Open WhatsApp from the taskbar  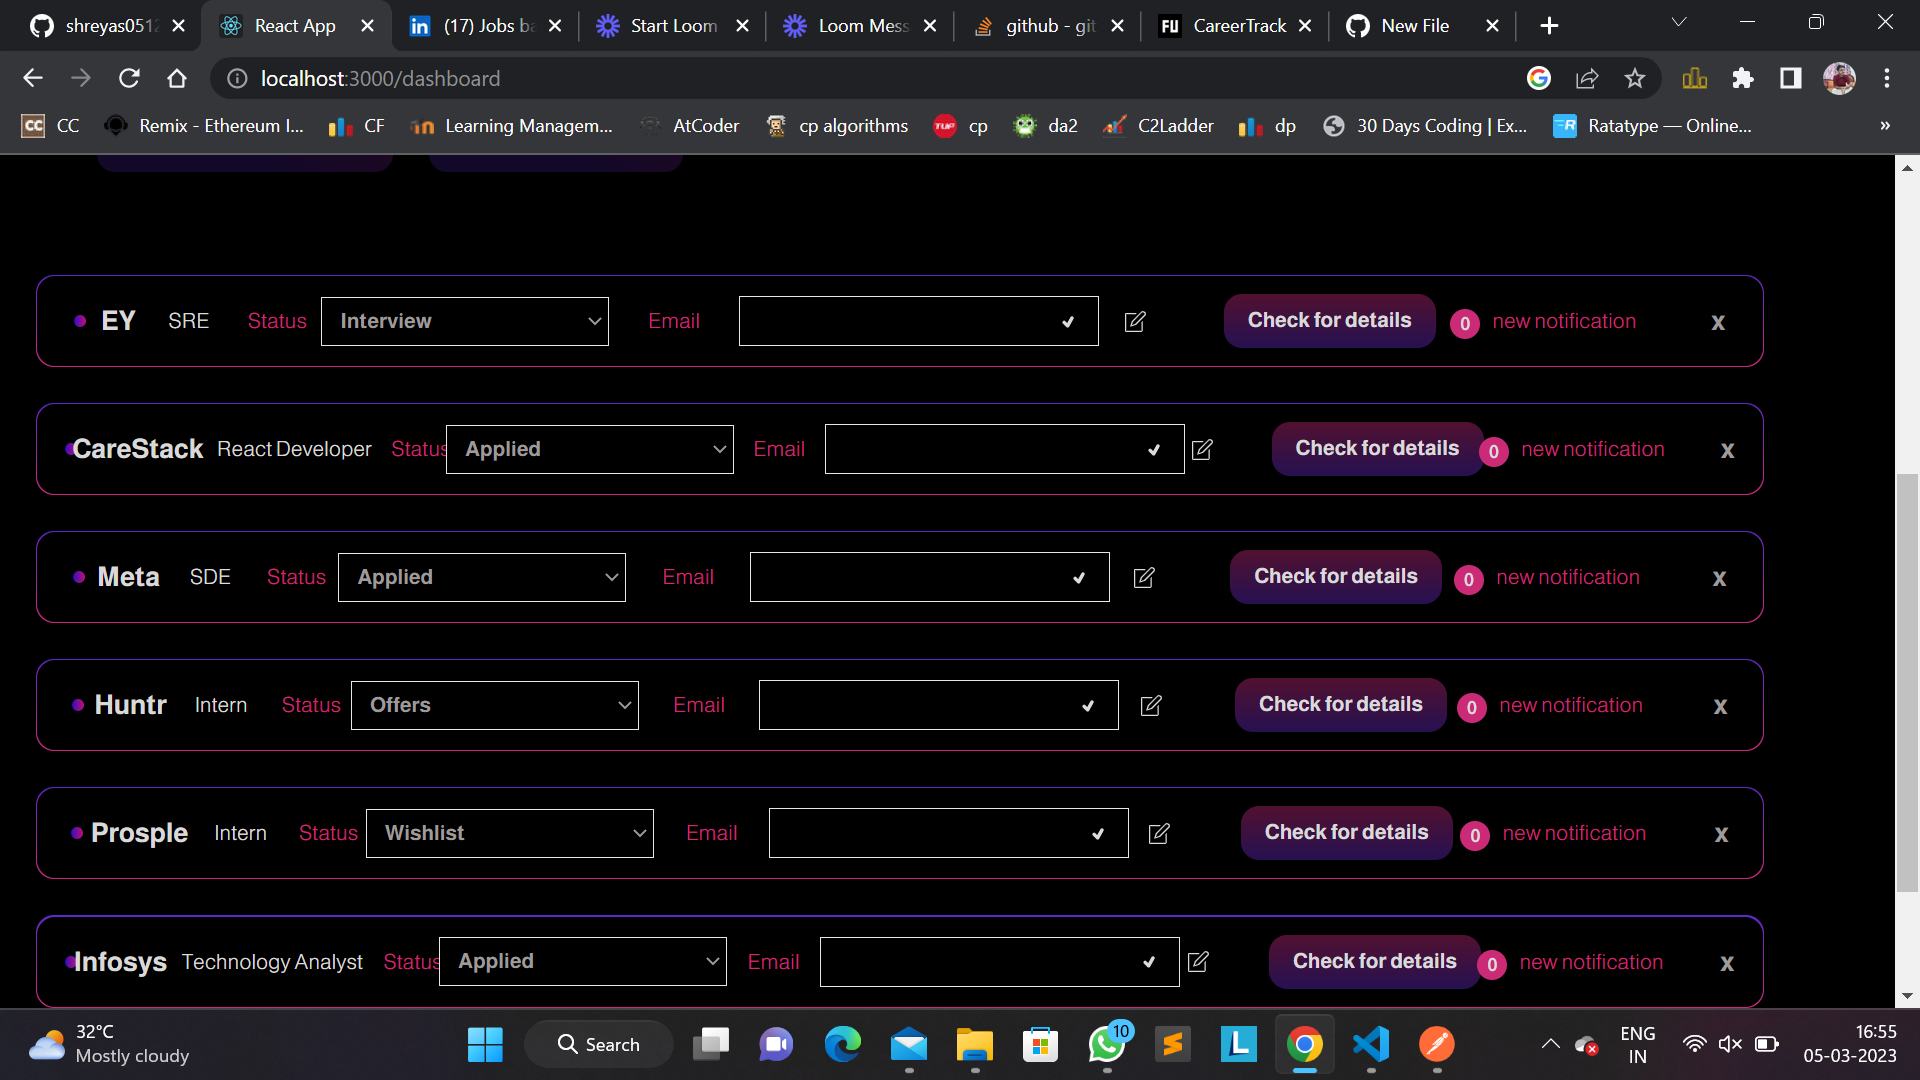pyautogui.click(x=1107, y=1043)
